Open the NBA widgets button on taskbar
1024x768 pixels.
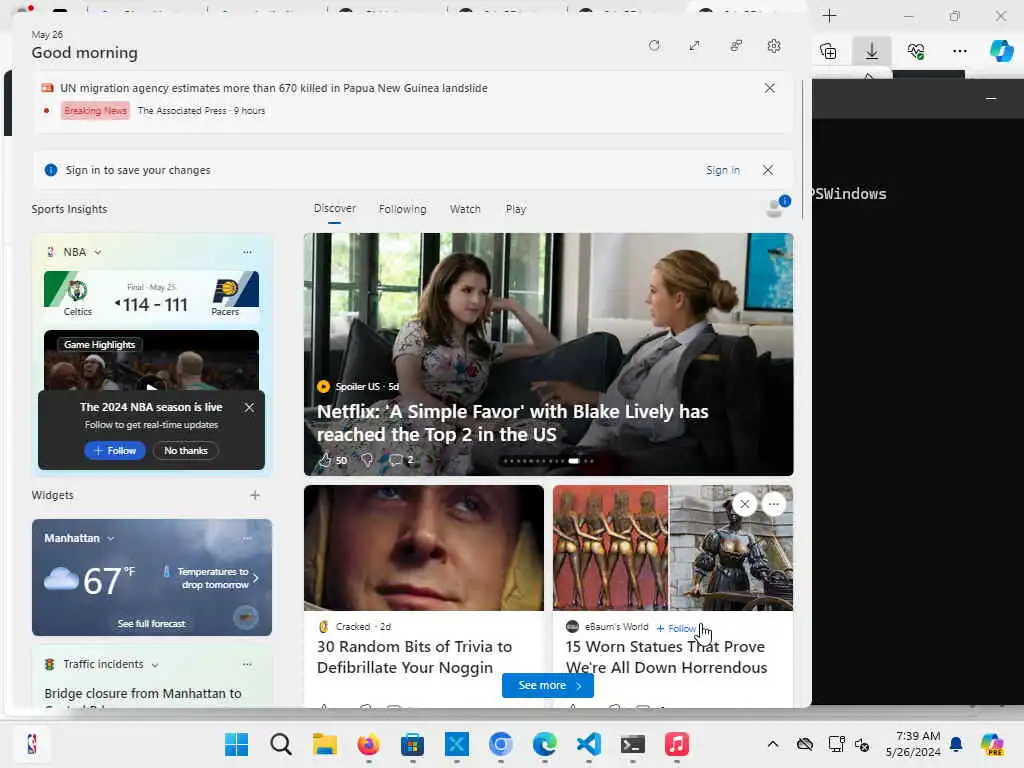31,744
